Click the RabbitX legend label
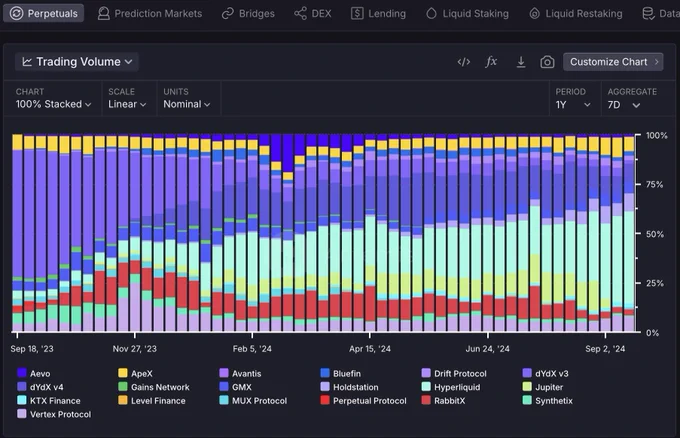This screenshot has width=680, height=438. 450,401
